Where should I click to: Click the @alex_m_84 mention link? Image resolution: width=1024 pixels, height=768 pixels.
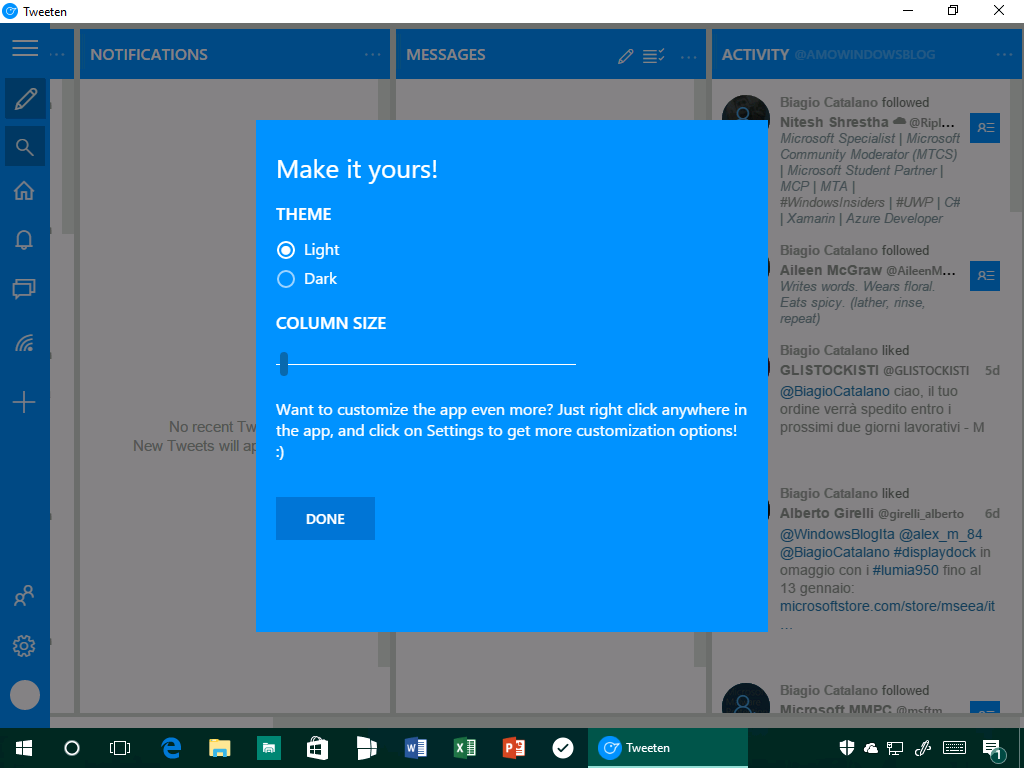pyautogui.click(x=940, y=534)
